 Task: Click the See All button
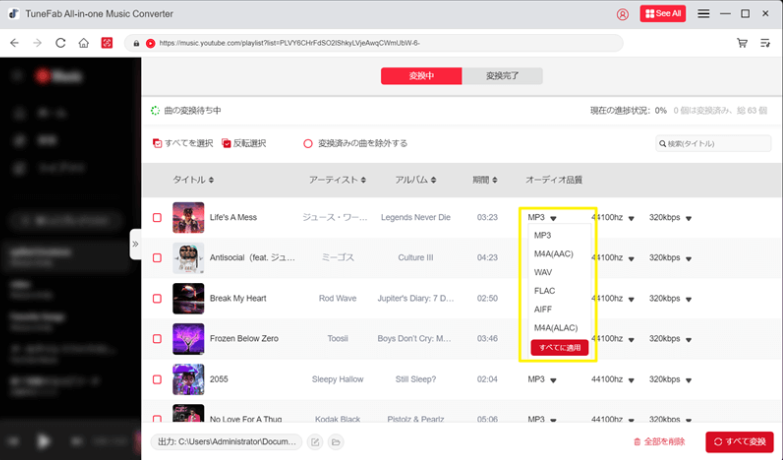click(663, 13)
